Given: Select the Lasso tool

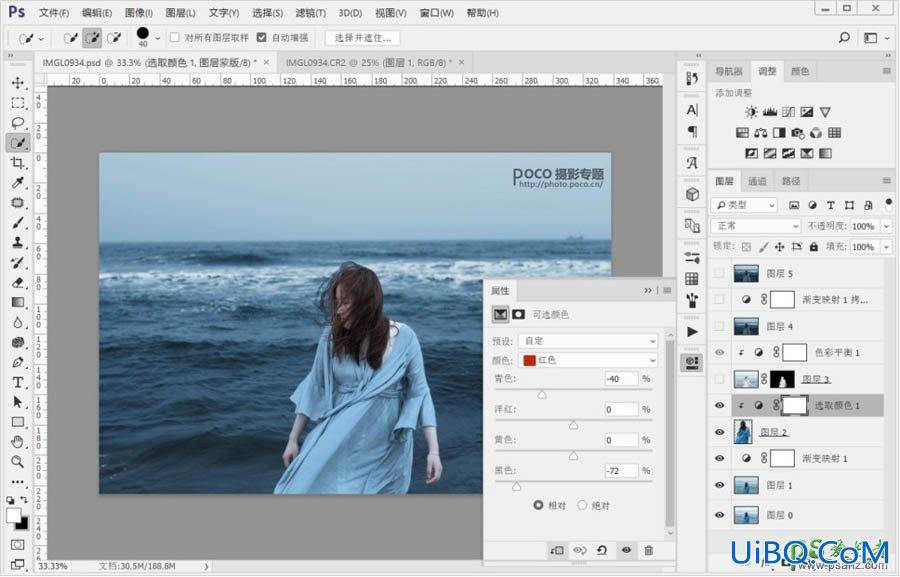Looking at the screenshot, I should [x=18, y=123].
